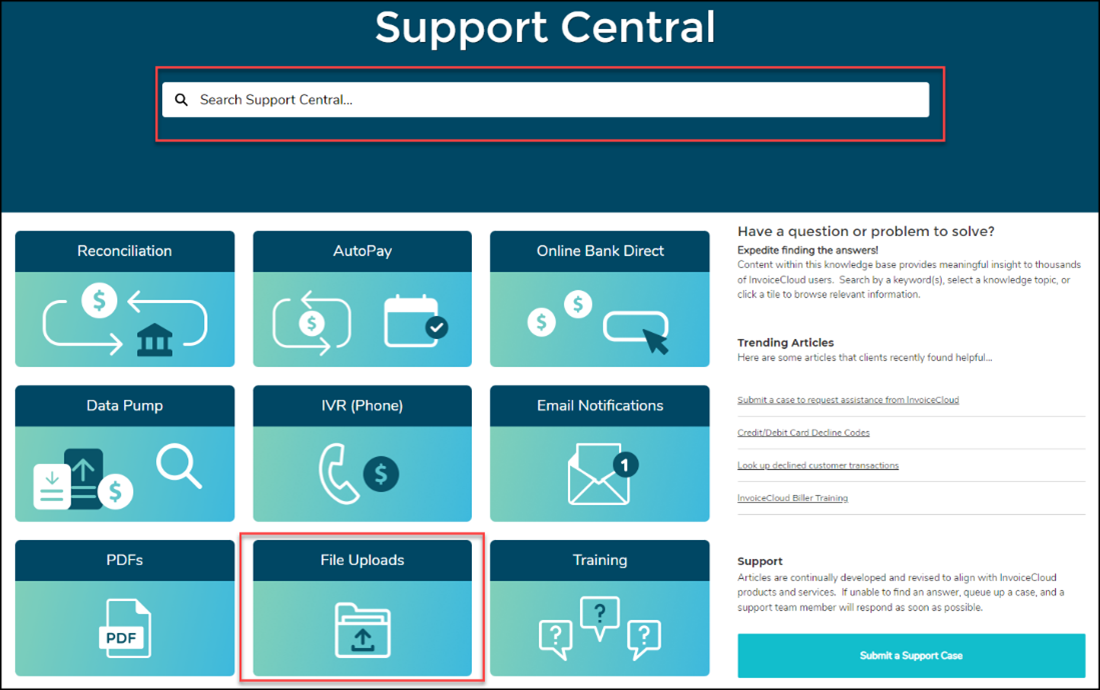Open 'InvoiceCloud Biller Training' article link
The height and width of the screenshot is (690, 1100).
(x=793, y=498)
